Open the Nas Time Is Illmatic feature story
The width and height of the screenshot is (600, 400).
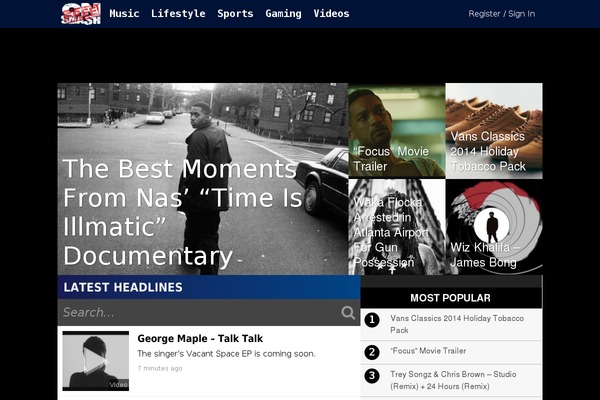[x=203, y=179]
